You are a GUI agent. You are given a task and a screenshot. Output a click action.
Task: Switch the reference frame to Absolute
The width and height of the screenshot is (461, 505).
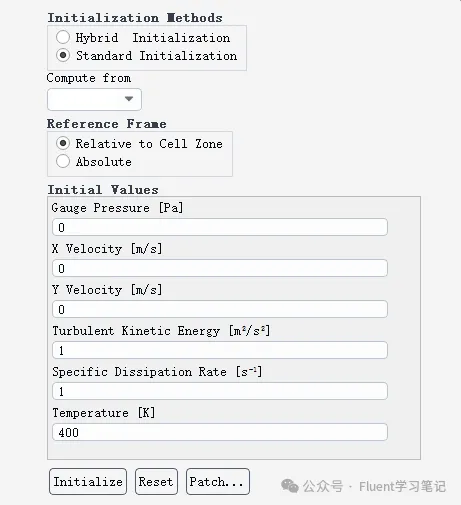click(x=63, y=161)
